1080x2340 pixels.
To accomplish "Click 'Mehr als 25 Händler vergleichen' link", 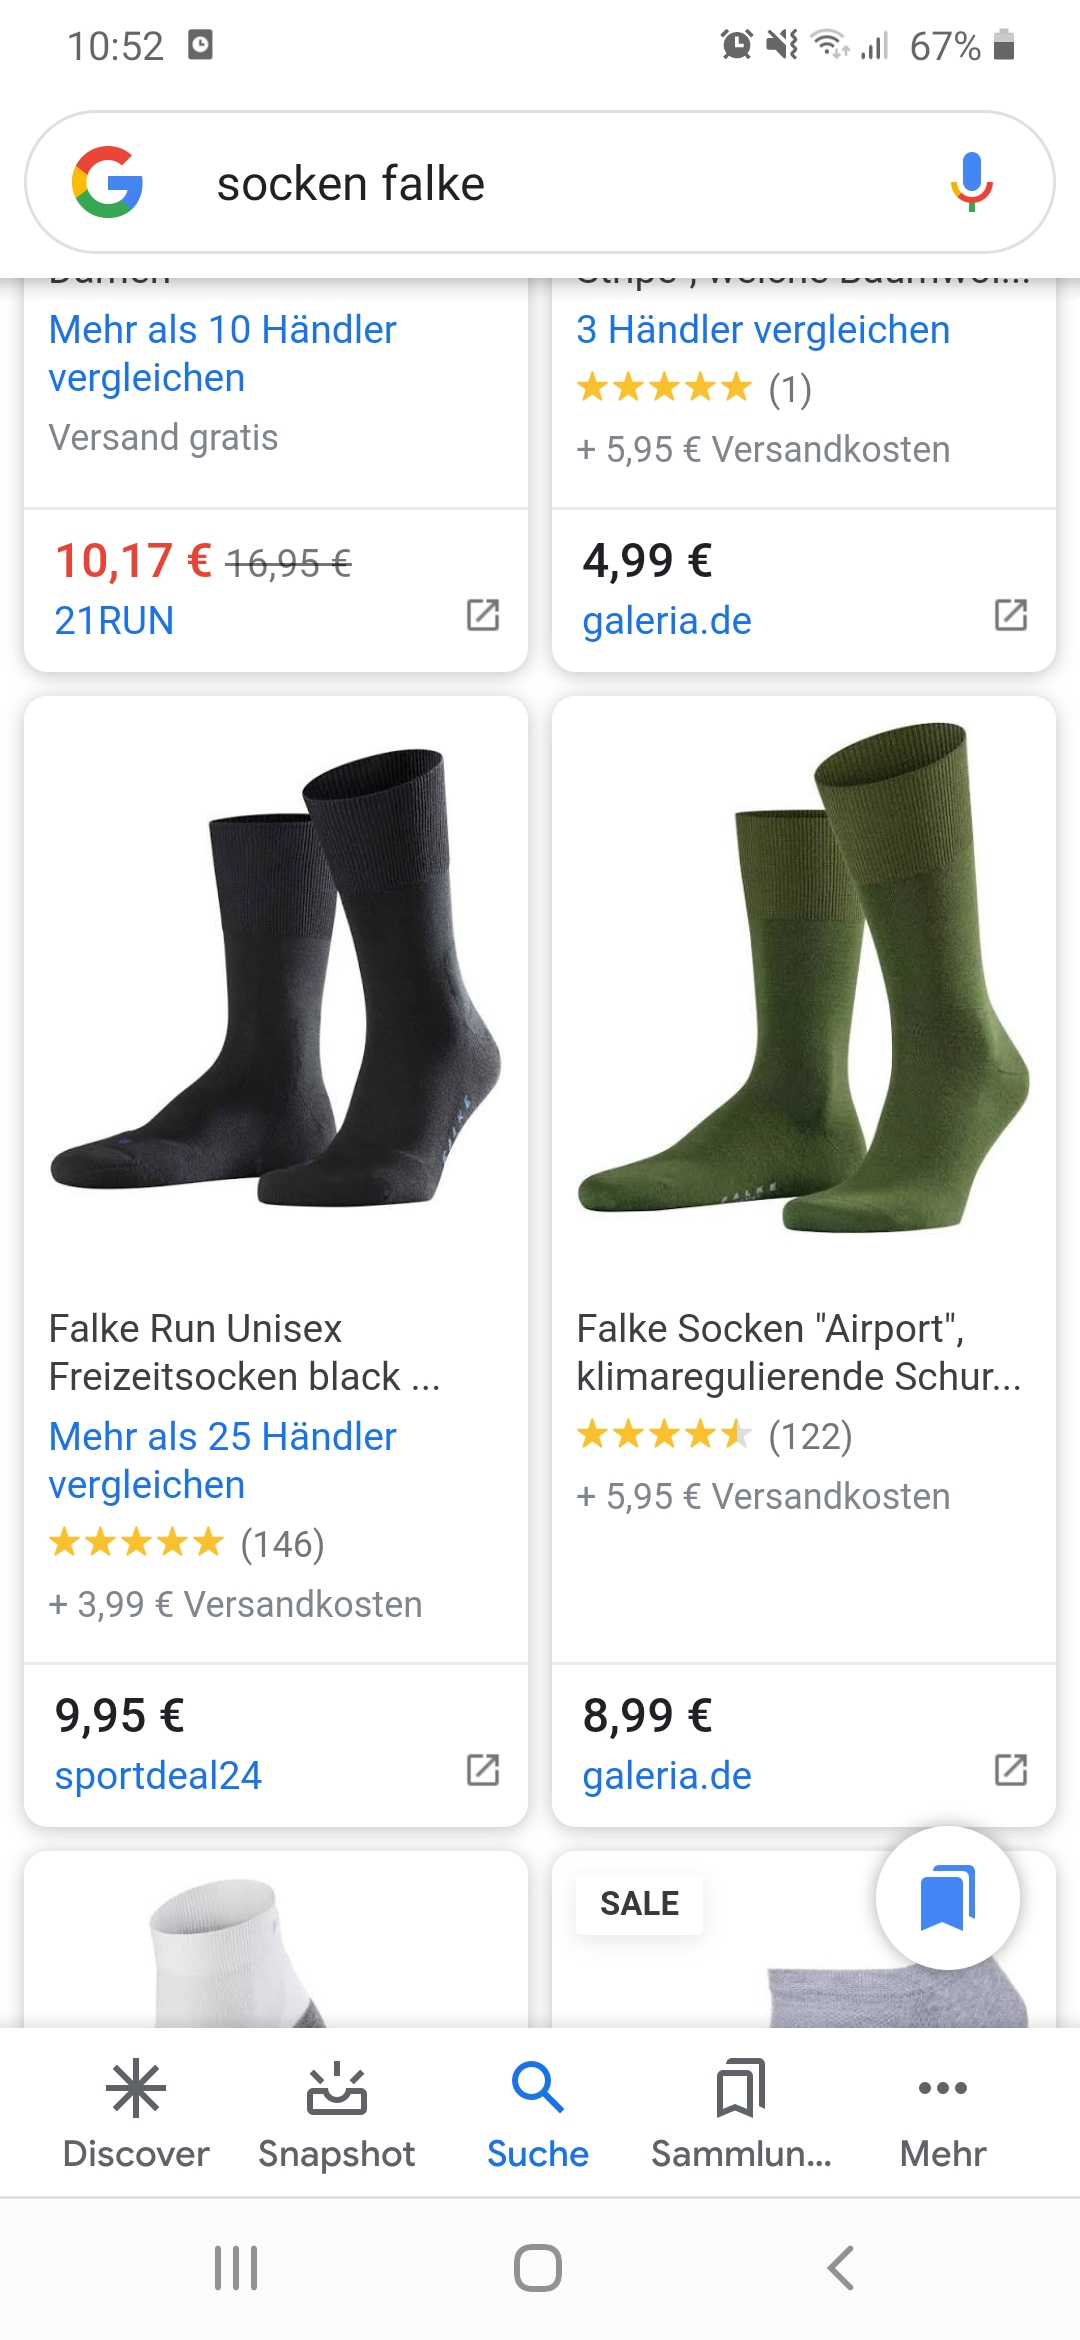I will 223,1460.
